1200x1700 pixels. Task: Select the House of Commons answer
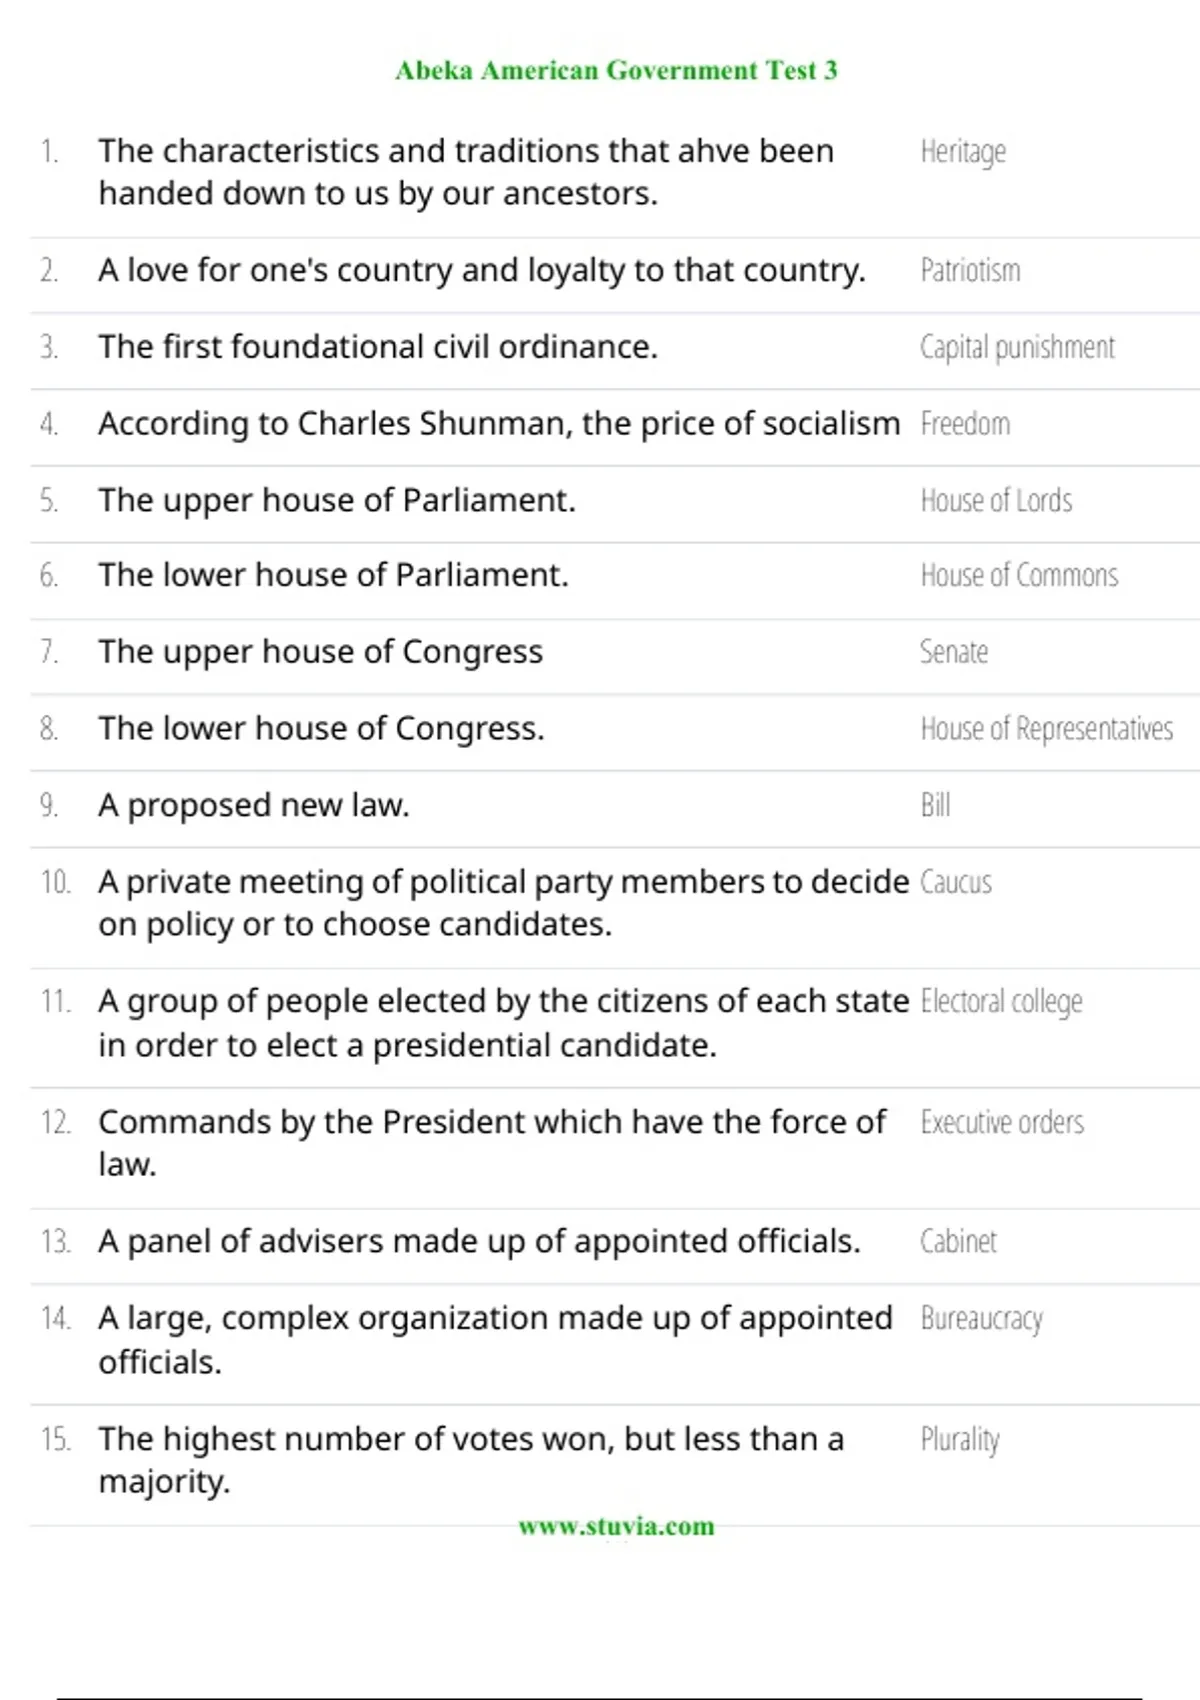1019,575
